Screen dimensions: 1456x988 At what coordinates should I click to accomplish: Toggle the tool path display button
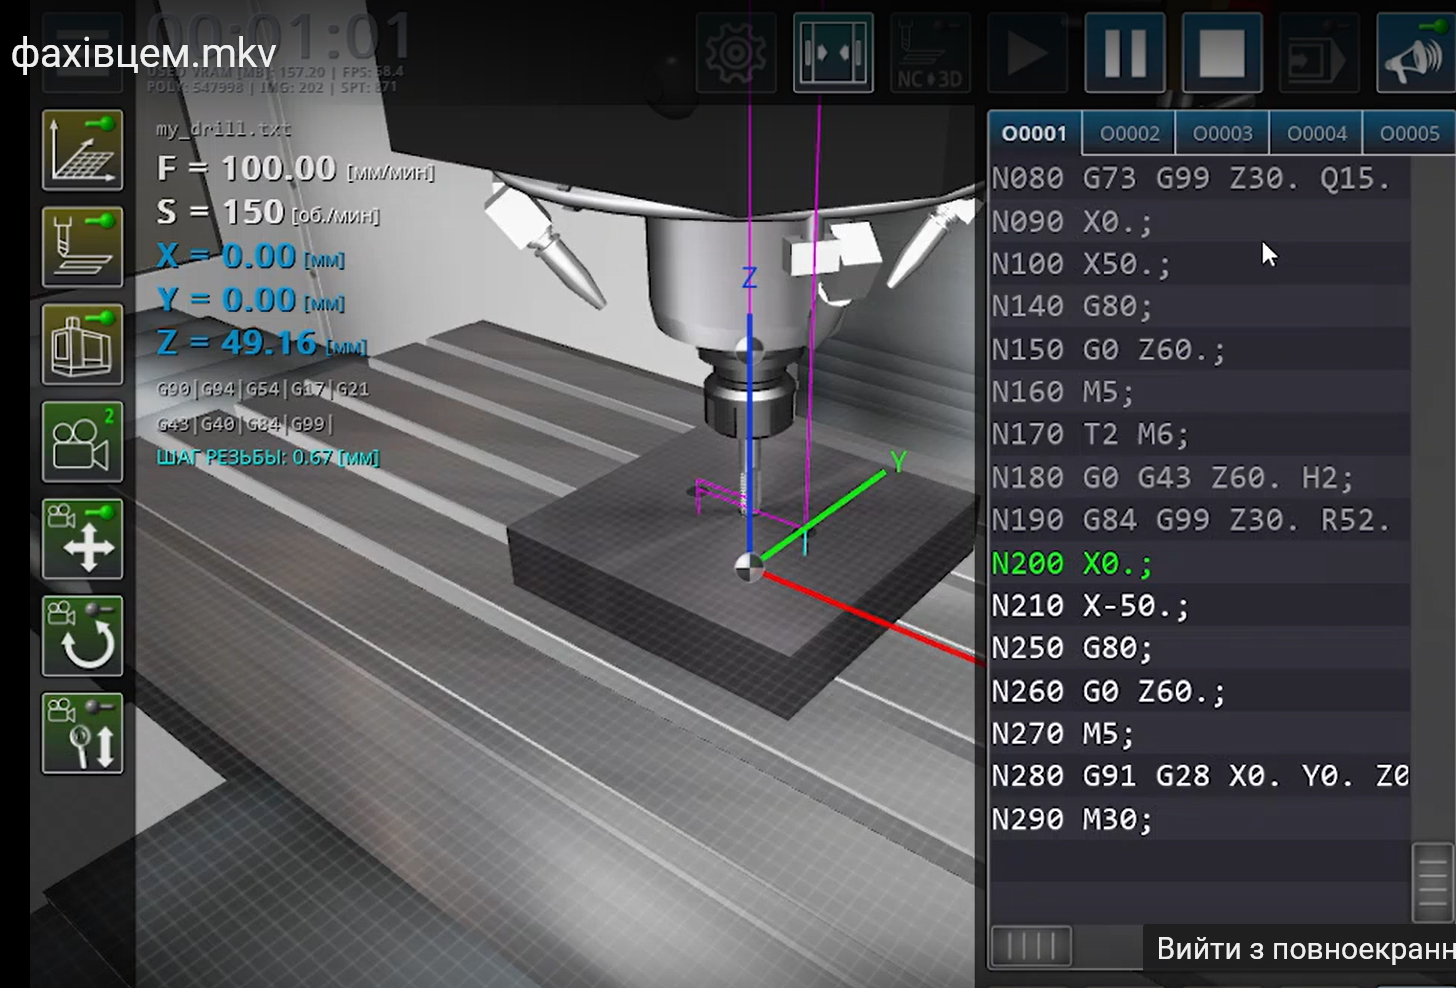coord(82,247)
